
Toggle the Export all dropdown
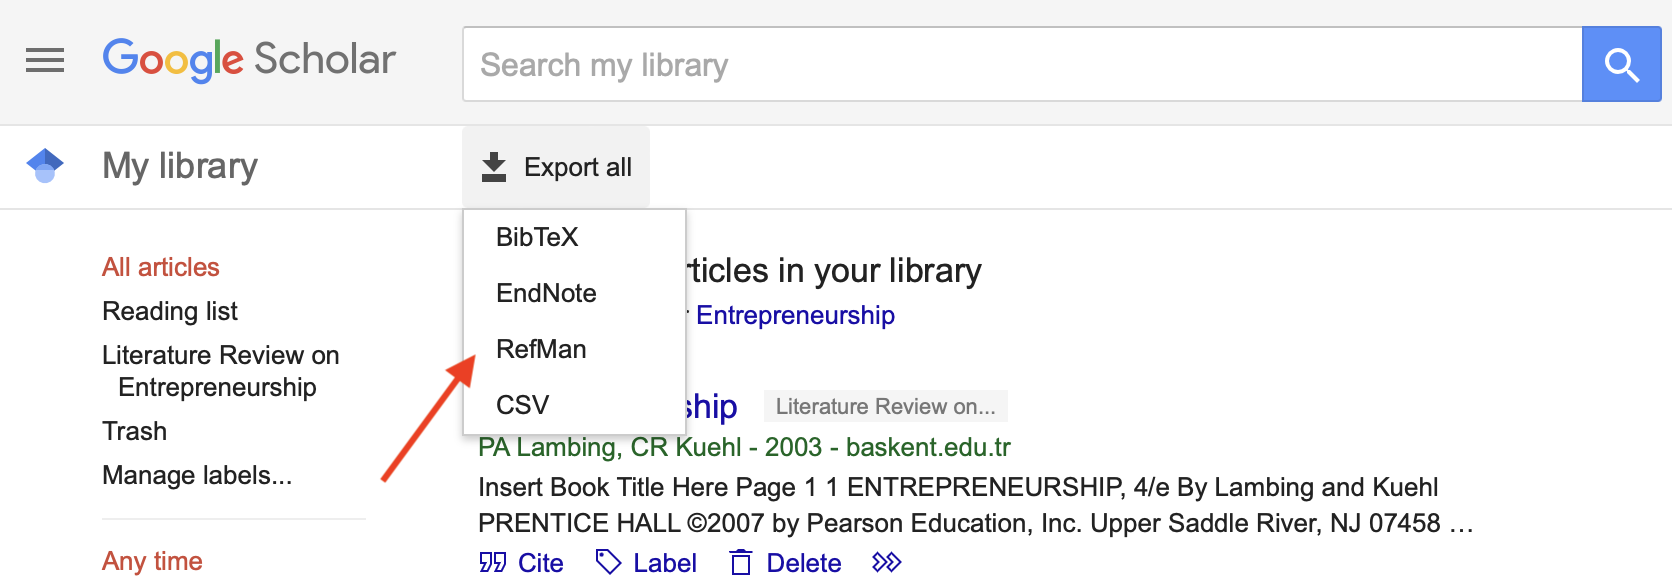point(556,167)
